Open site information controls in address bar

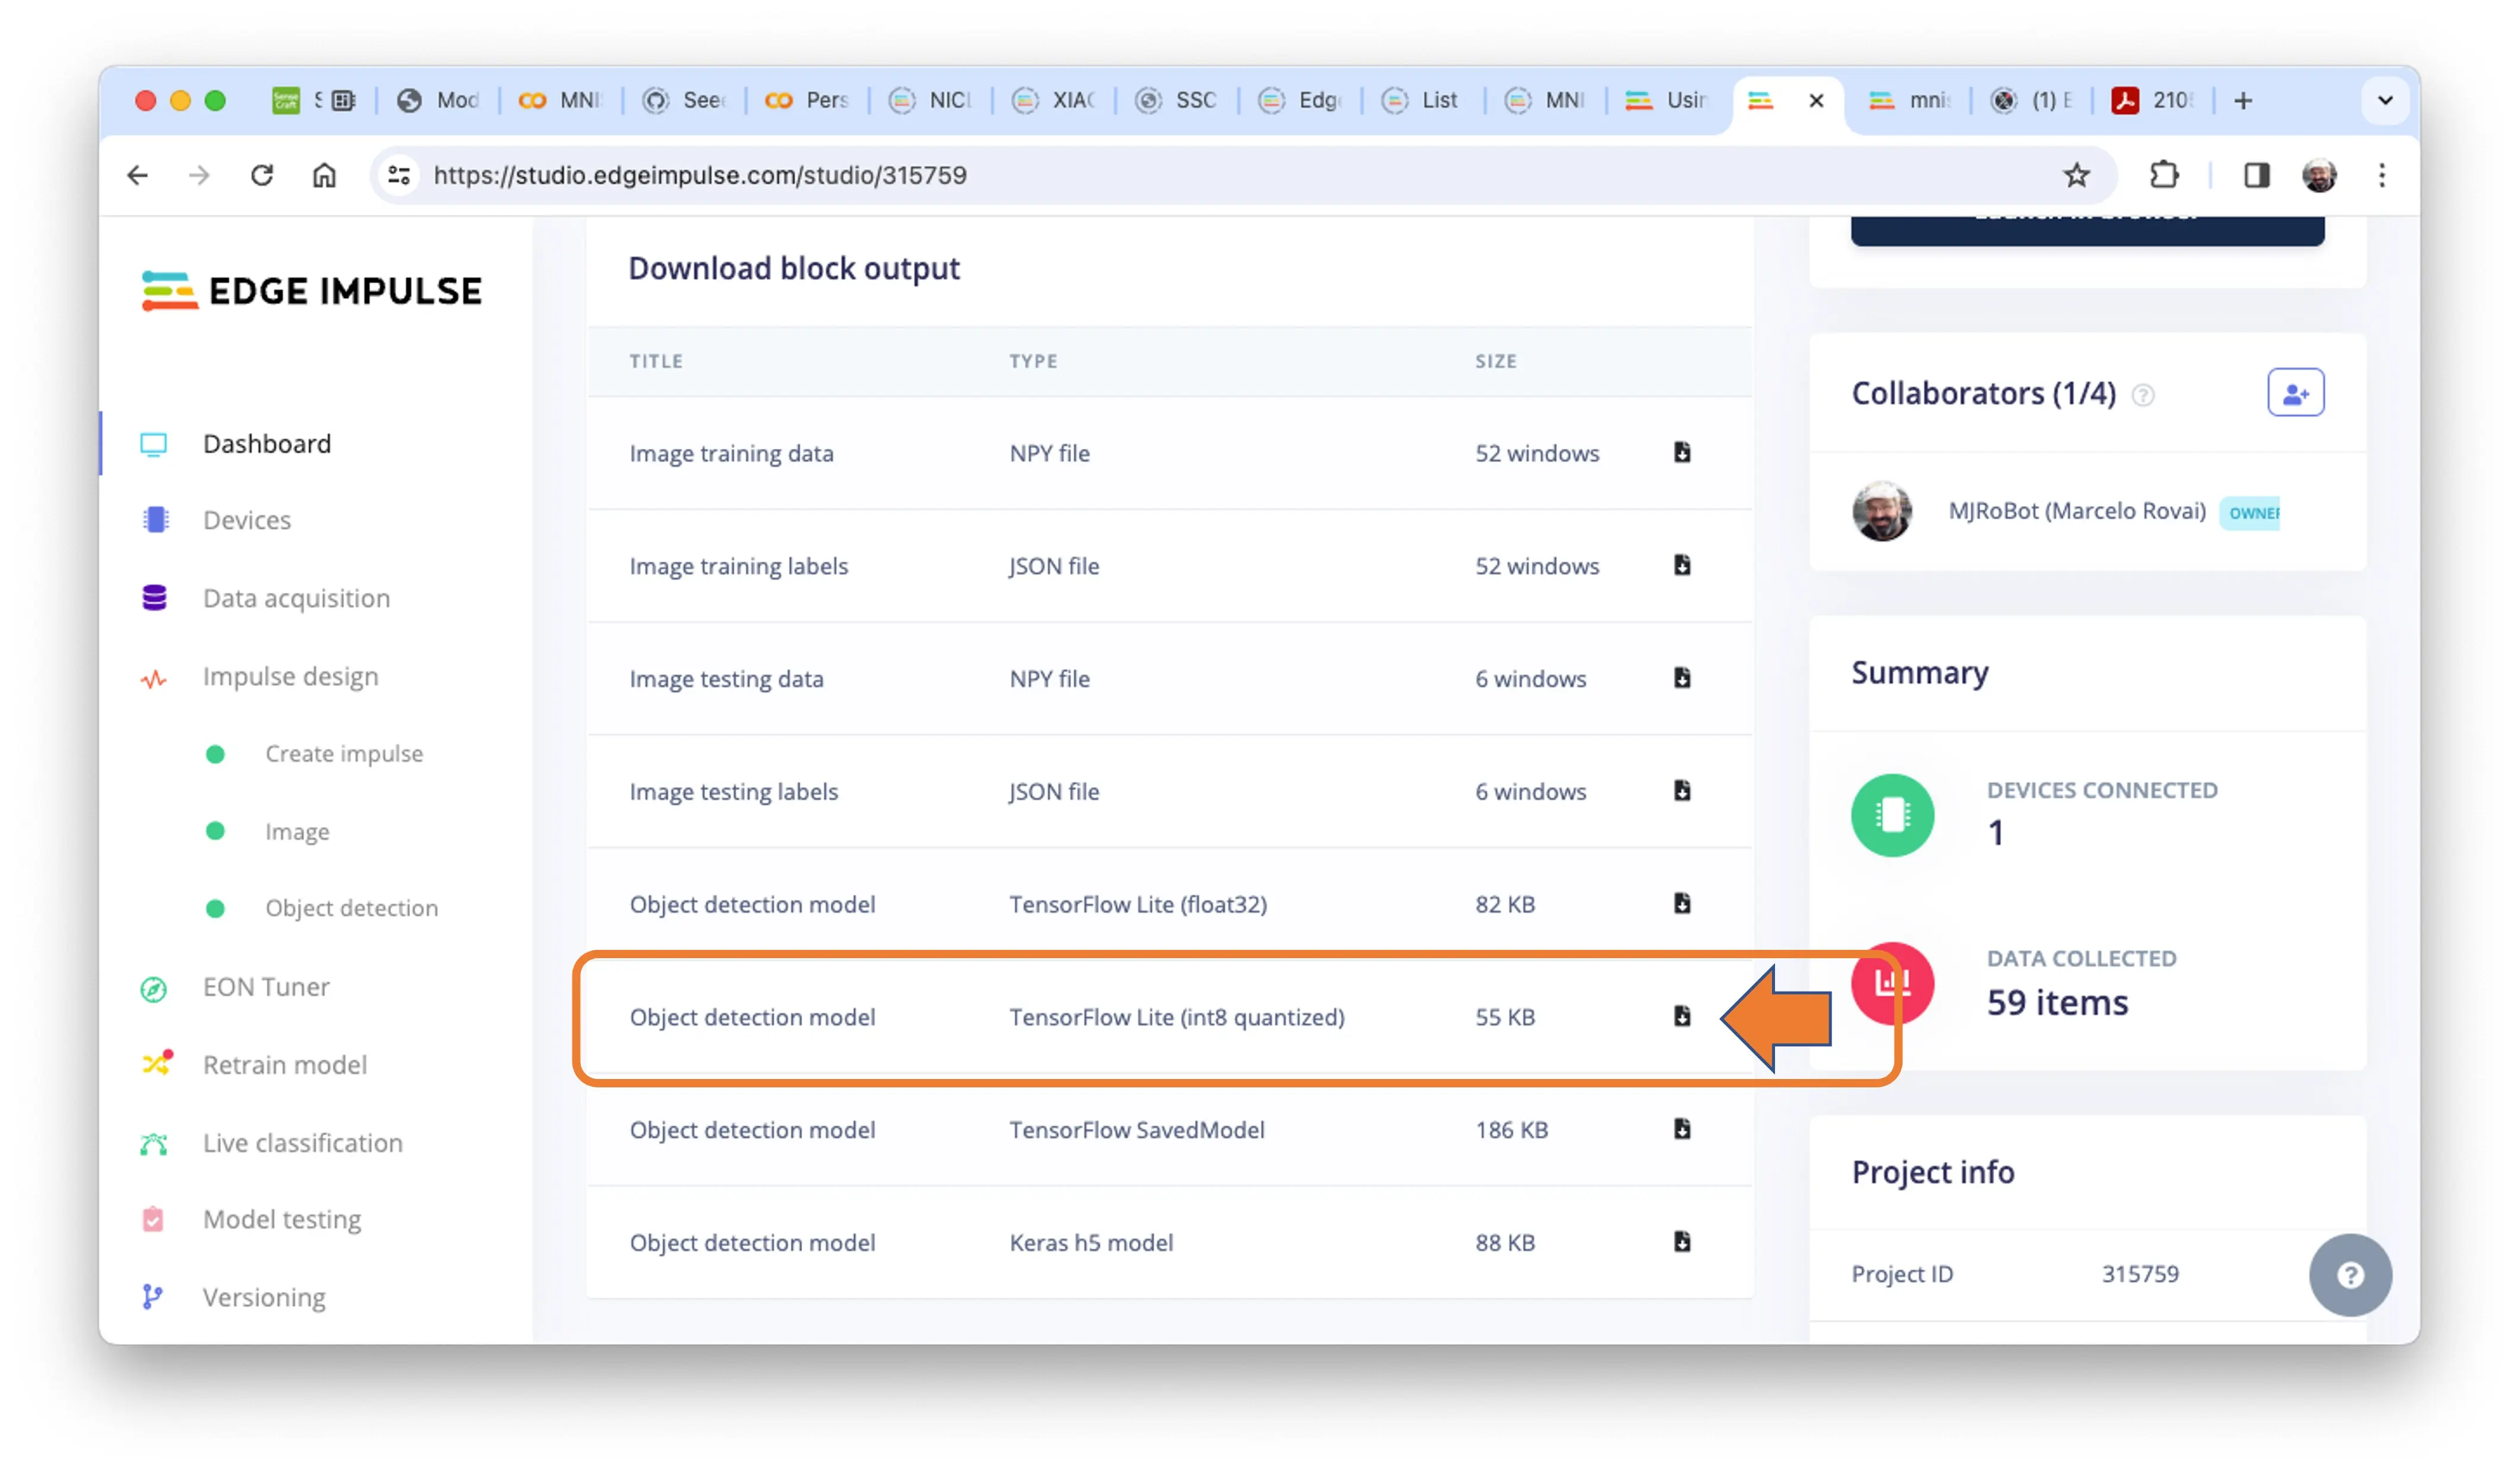[x=399, y=176]
